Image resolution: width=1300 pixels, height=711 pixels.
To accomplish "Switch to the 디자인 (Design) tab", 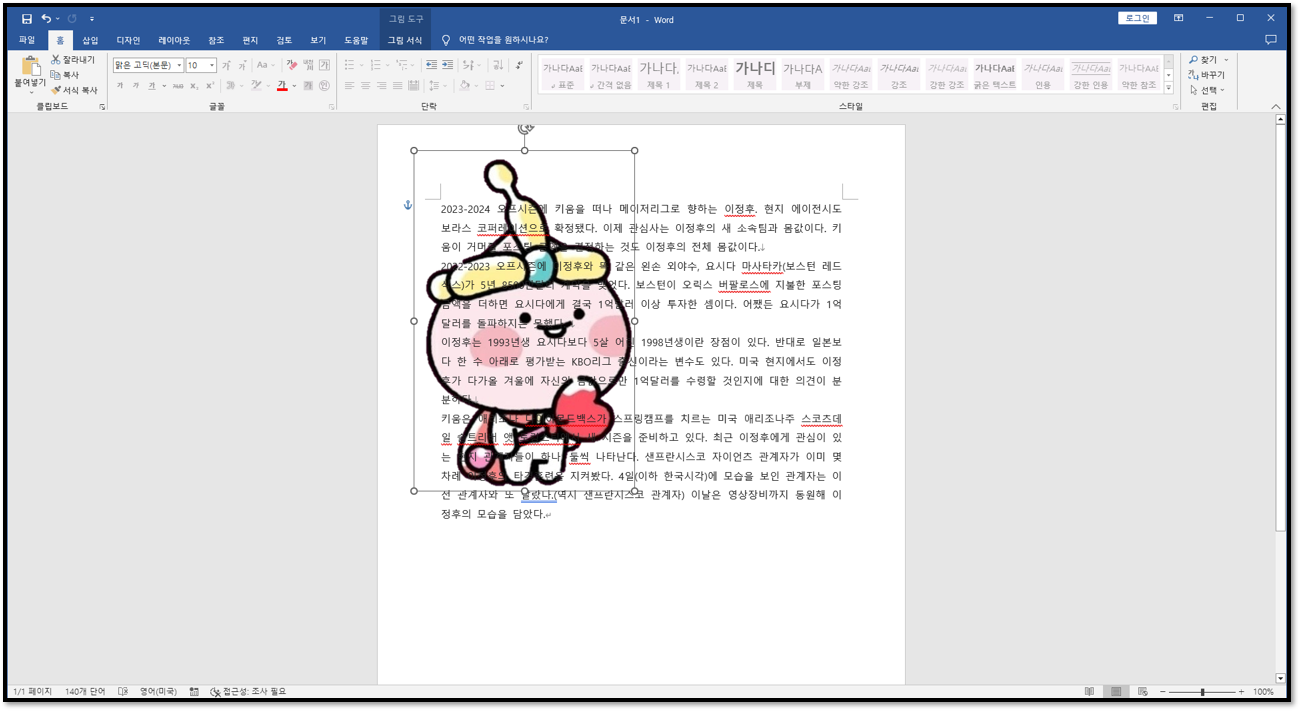I will [128, 40].
